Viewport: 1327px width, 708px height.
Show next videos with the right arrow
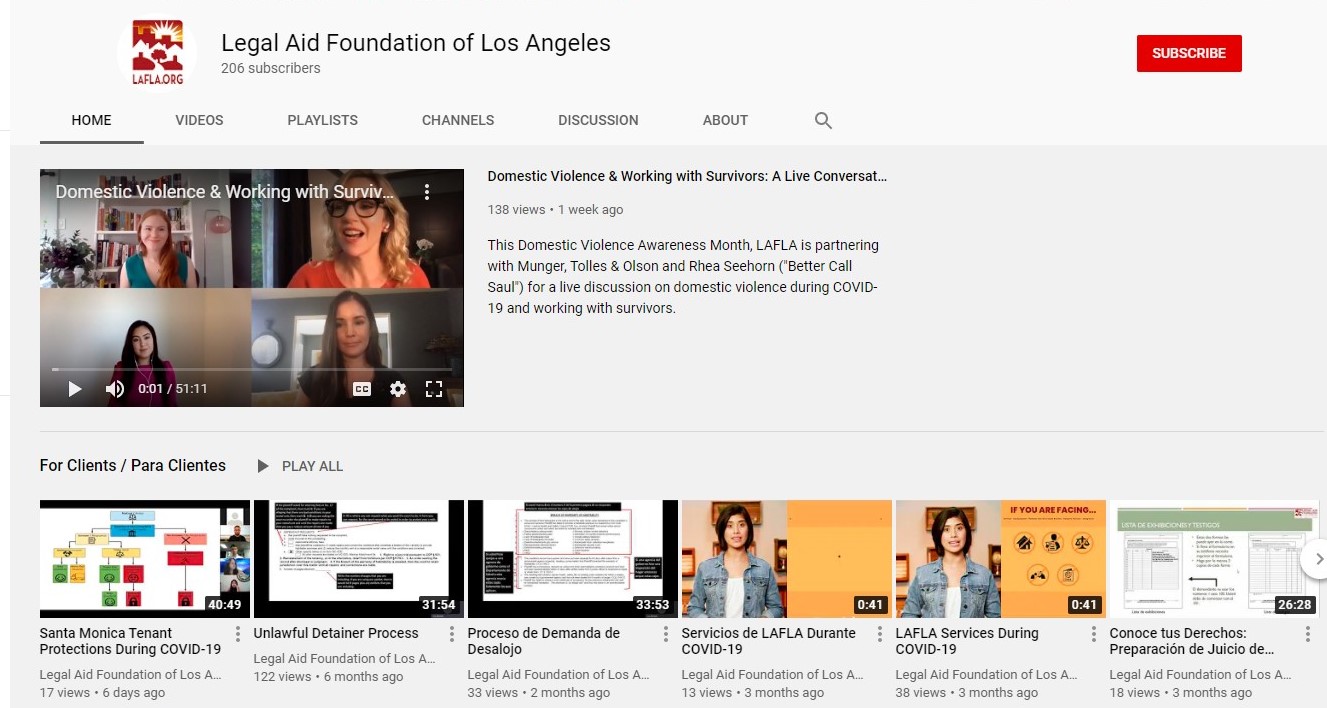(x=1319, y=559)
